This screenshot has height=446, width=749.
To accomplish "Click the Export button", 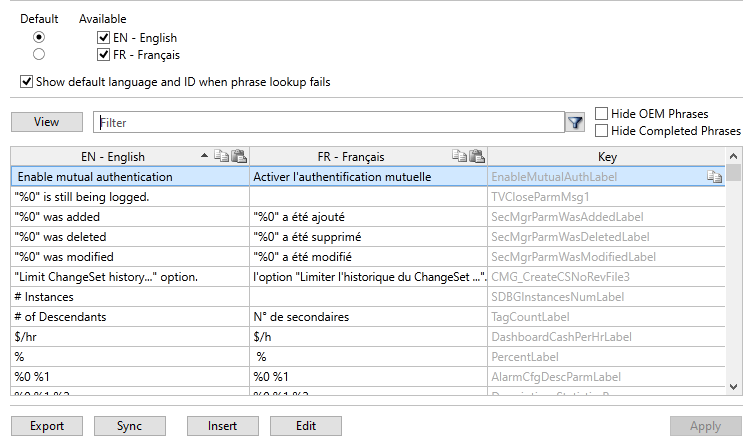I will click(47, 426).
